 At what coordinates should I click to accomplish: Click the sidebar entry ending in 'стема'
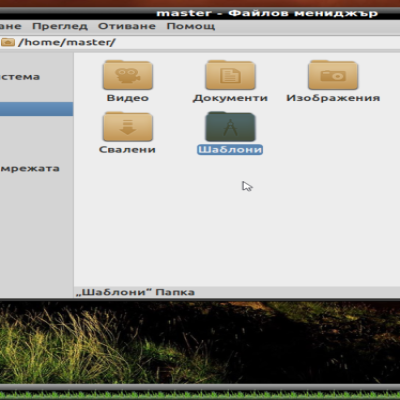click(x=20, y=77)
